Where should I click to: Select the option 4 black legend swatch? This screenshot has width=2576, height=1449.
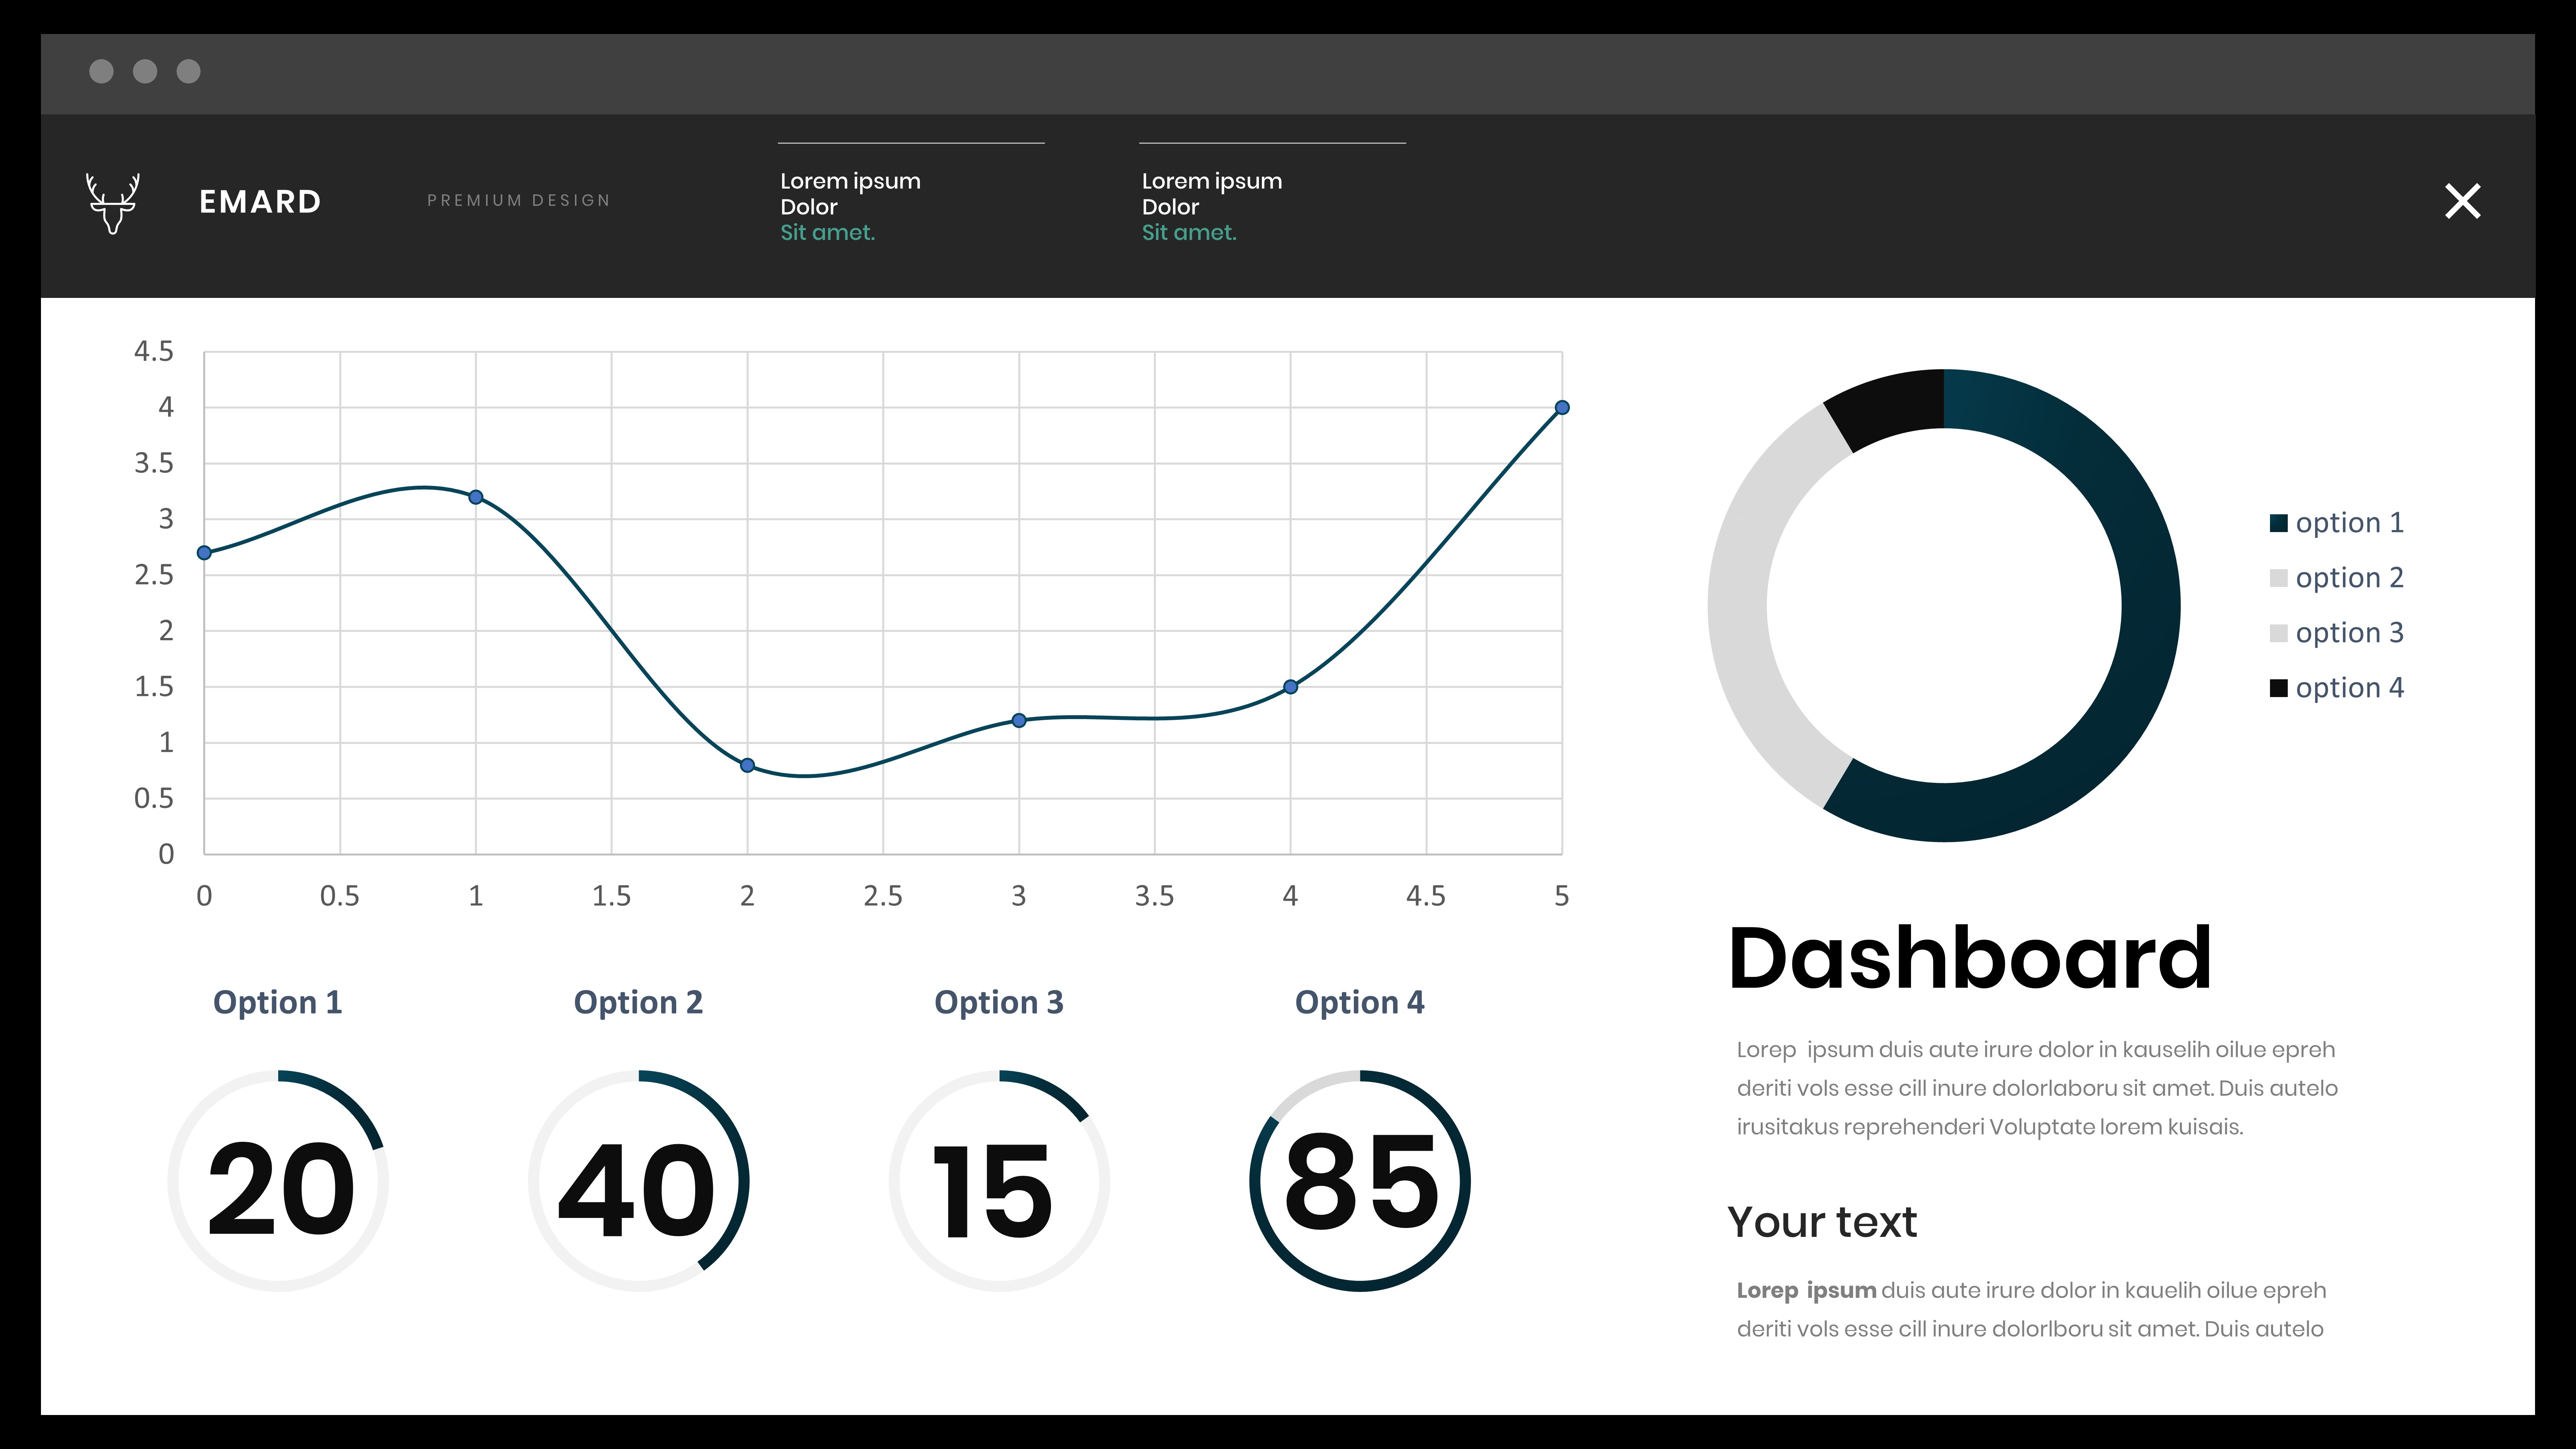coord(2279,688)
